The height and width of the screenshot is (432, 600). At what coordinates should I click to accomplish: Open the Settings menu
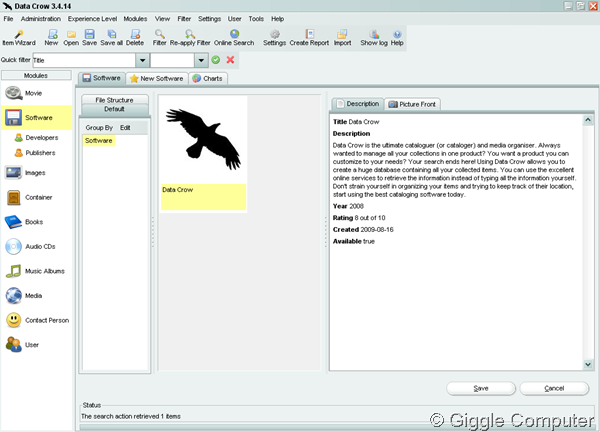click(x=209, y=19)
